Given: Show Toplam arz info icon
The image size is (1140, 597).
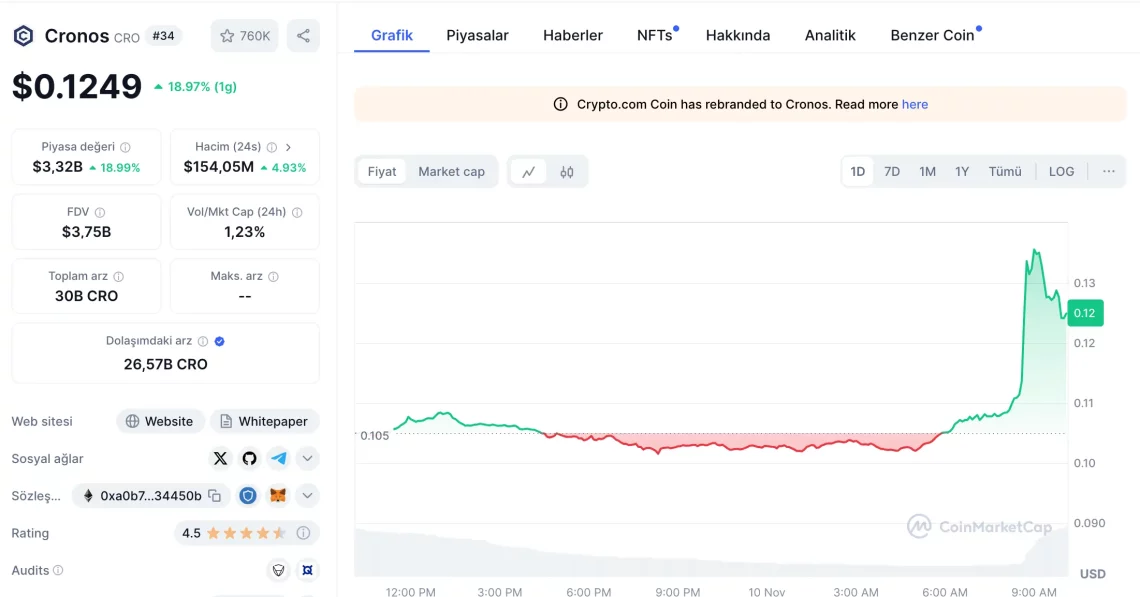Looking at the screenshot, I should click(x=119, y=276).
